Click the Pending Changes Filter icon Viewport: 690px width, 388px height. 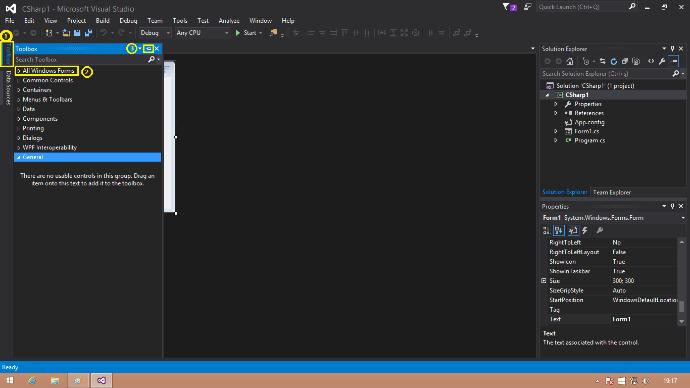[x=586, y=62]
